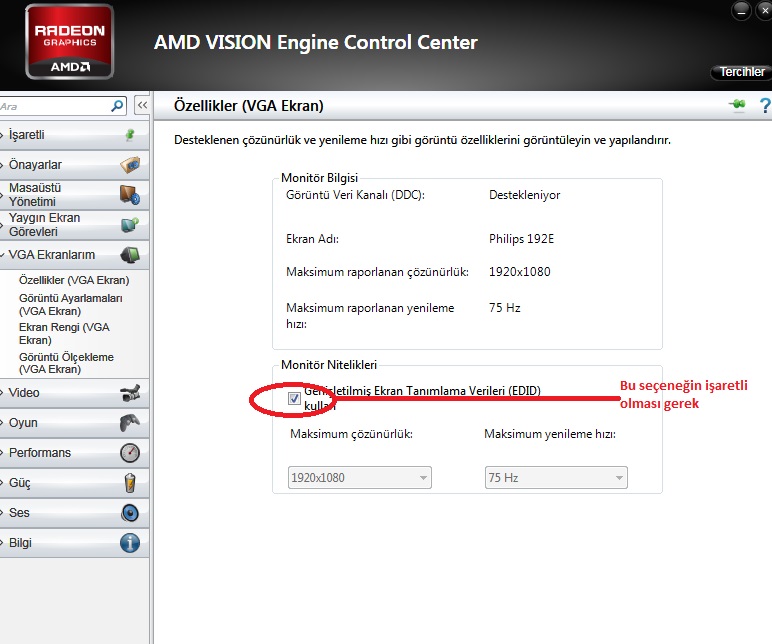The height and width of the screenshot is (644, 772).
Task: Open help via question mark icon
Action: [765, 105]
